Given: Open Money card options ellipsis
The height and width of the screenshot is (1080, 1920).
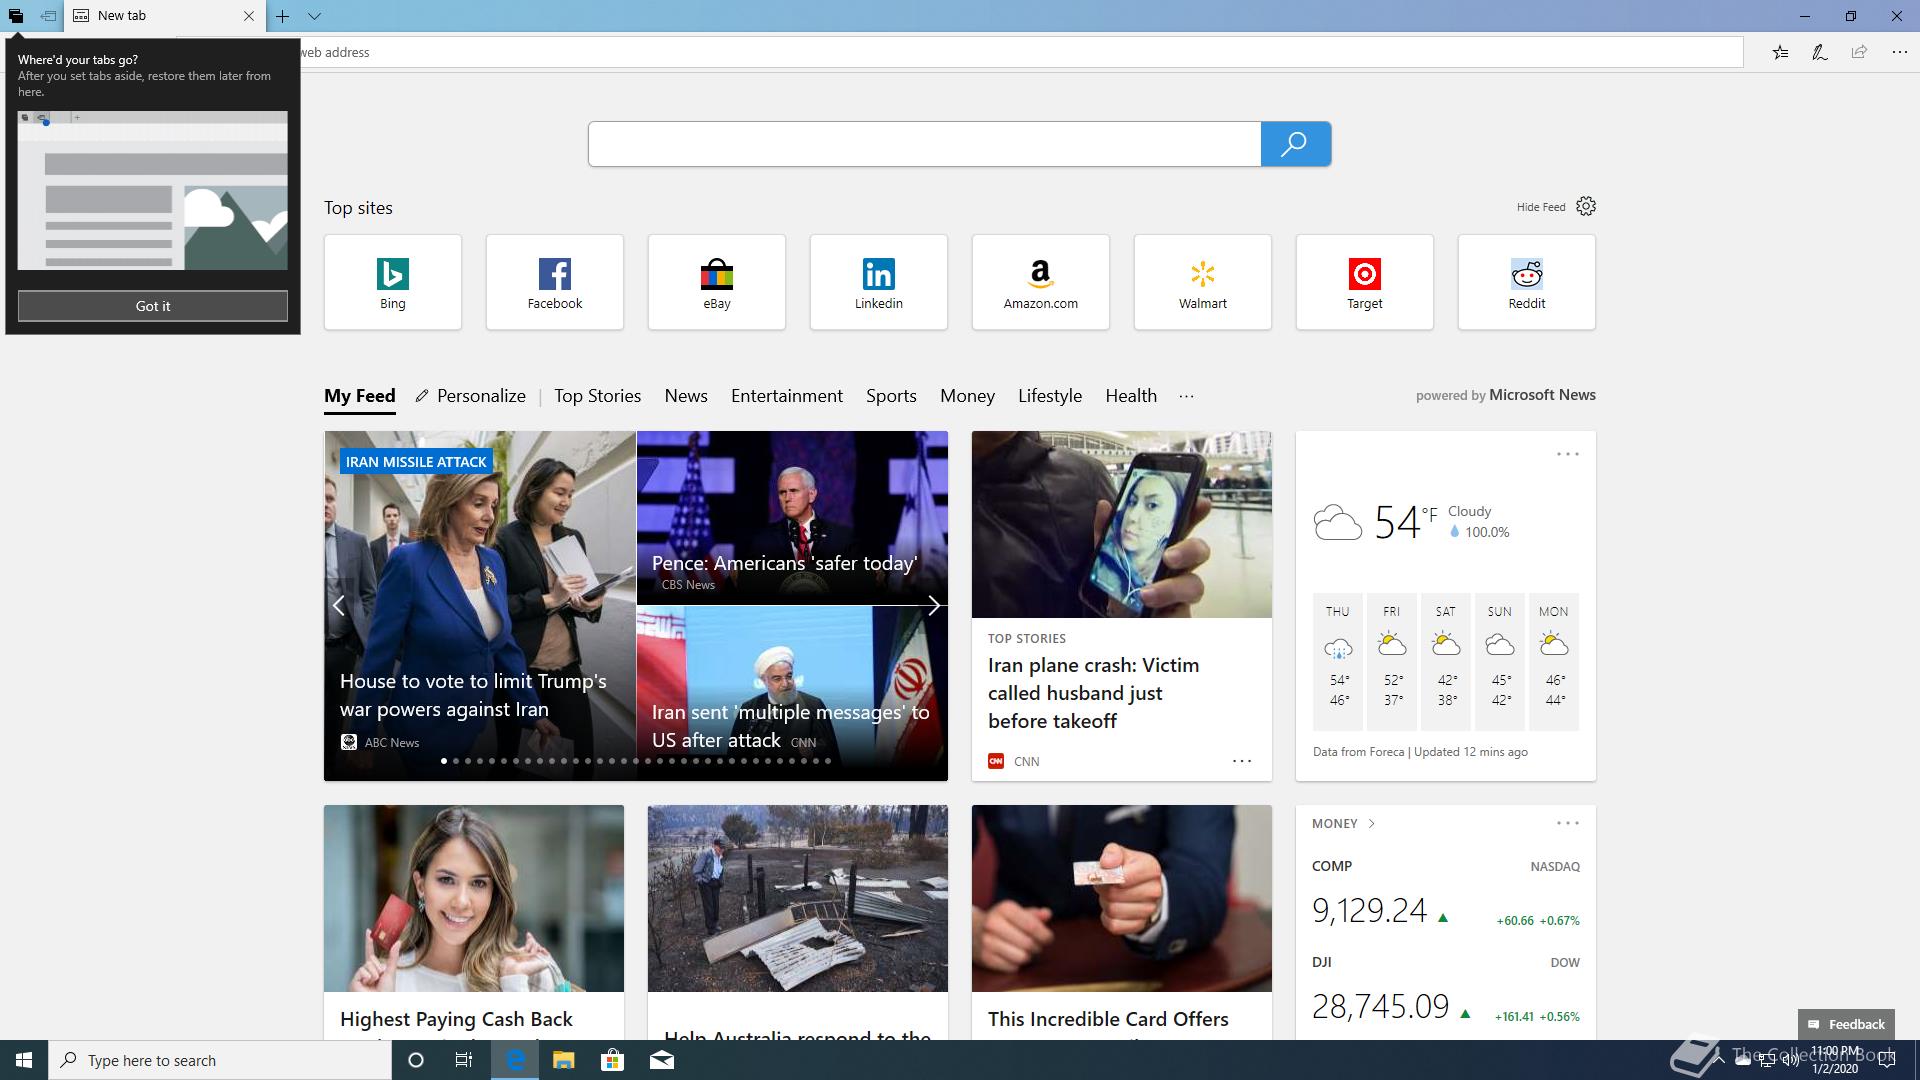Looking at the screenshot, I should [x=1568, y=823].
